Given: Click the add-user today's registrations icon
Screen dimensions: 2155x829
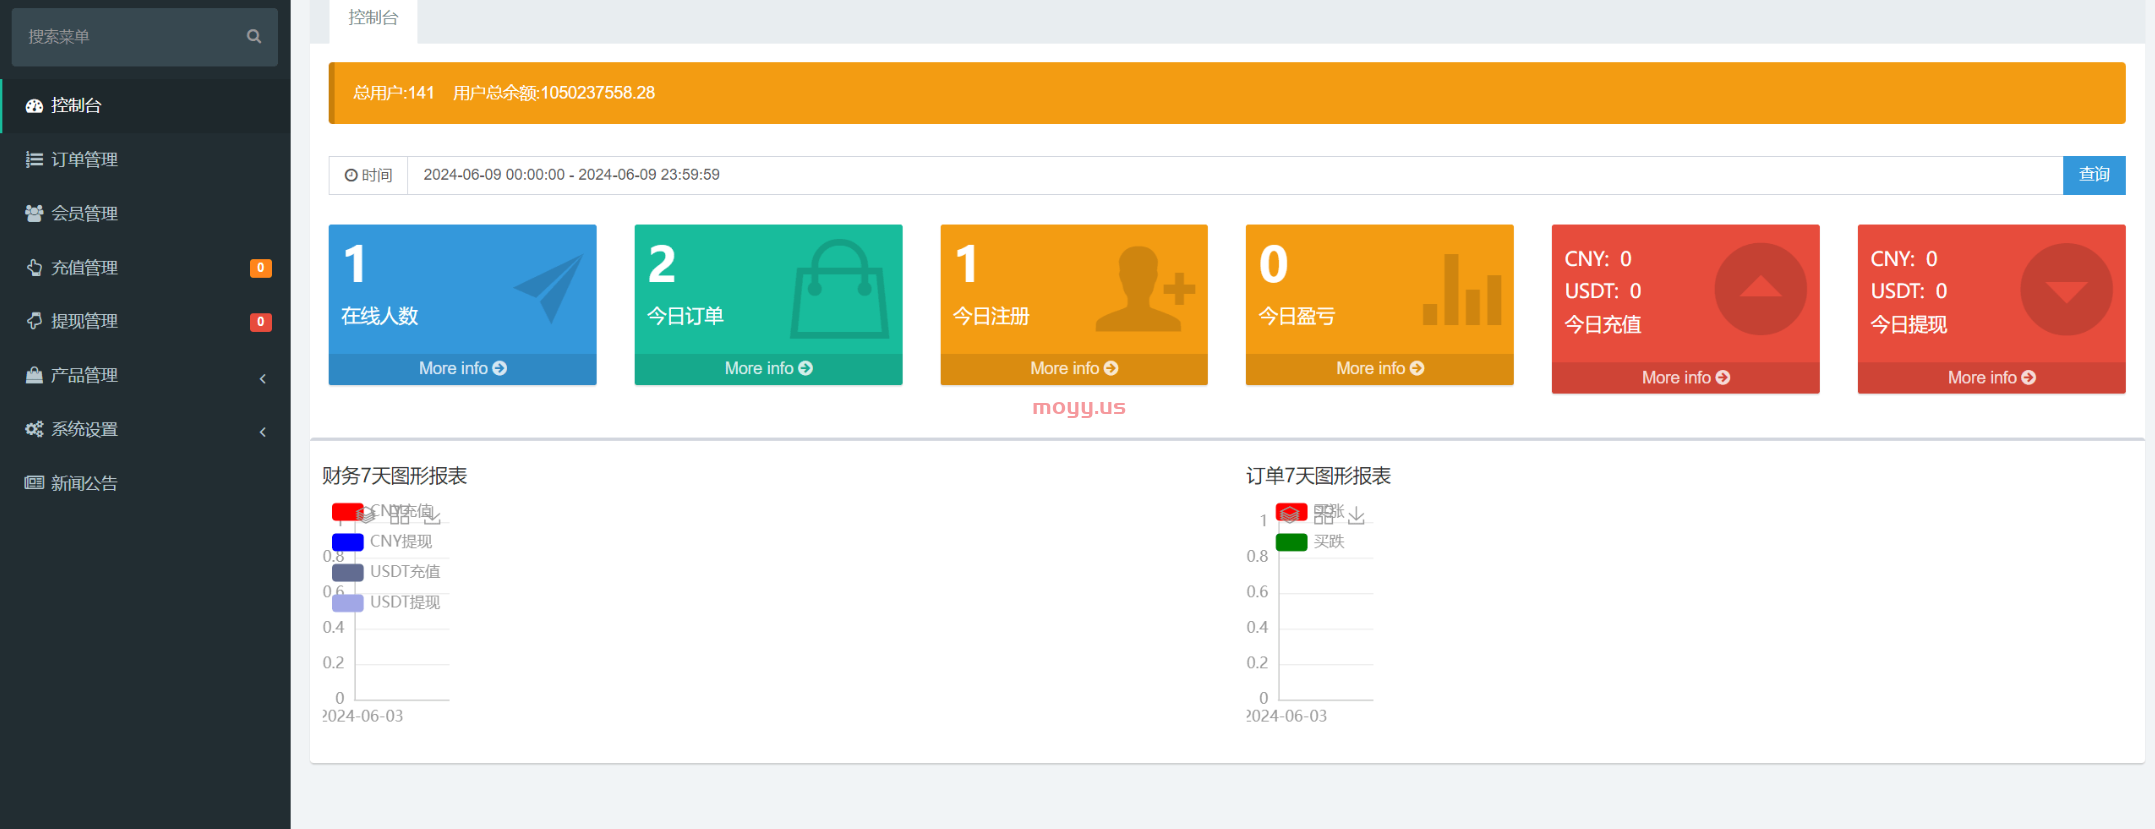Looking at the screenshot, I should (x=1145, y=289).
